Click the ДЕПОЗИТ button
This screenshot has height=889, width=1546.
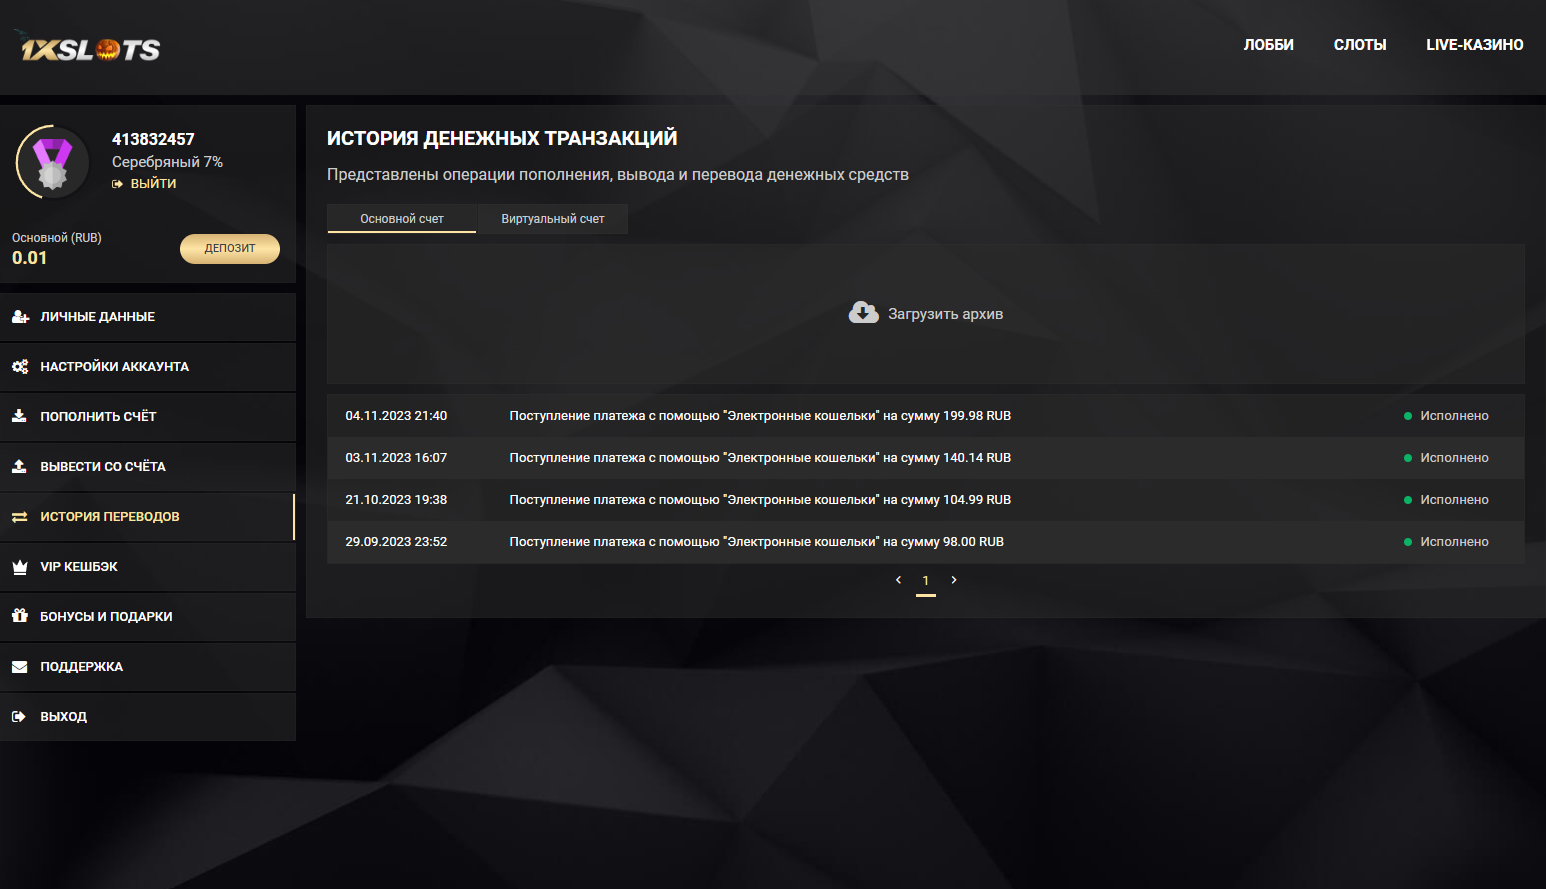[230, 248]
